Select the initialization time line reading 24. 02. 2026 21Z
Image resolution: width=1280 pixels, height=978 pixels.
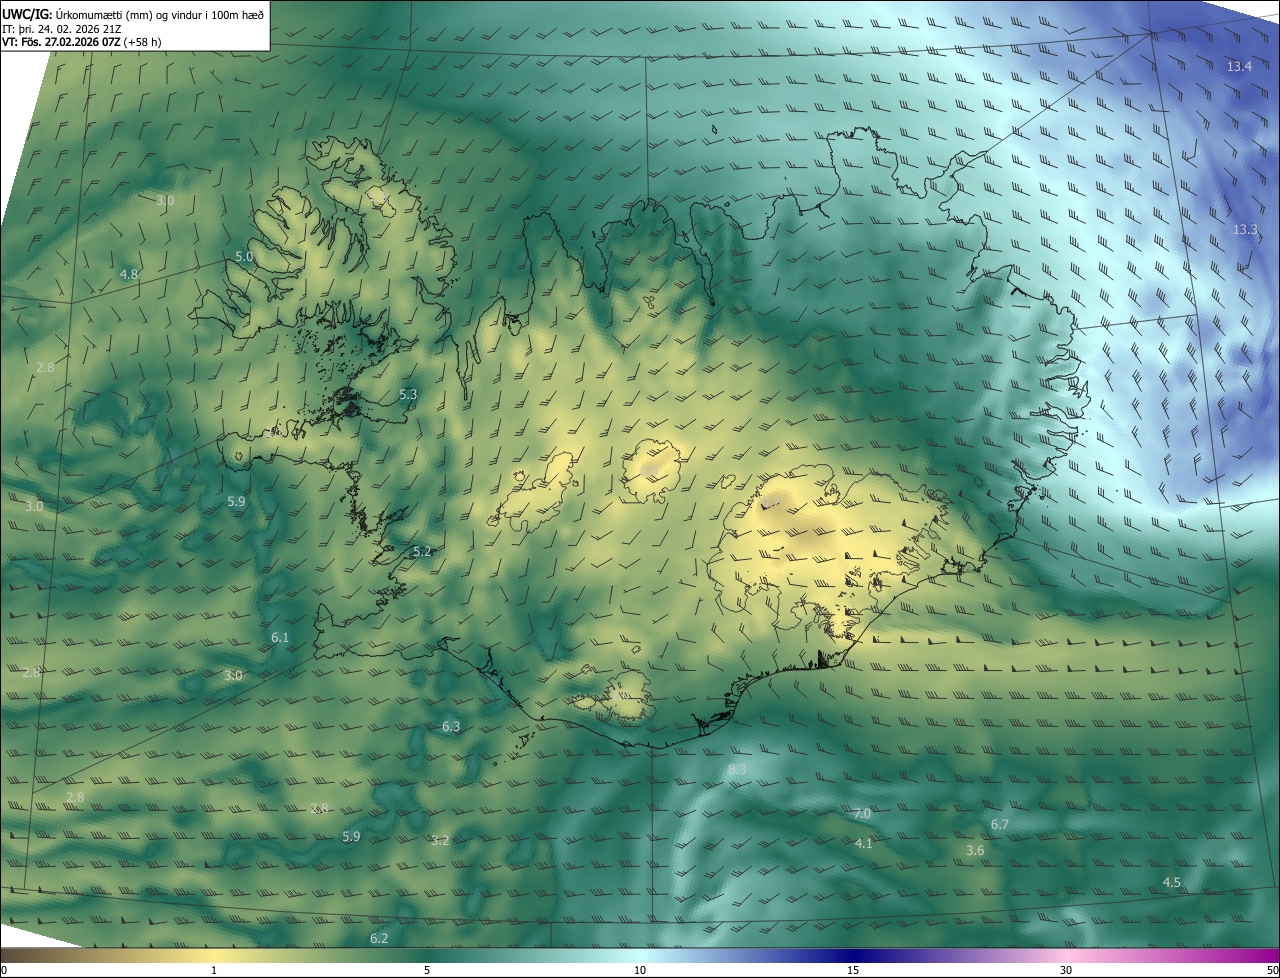coord(62,29)
